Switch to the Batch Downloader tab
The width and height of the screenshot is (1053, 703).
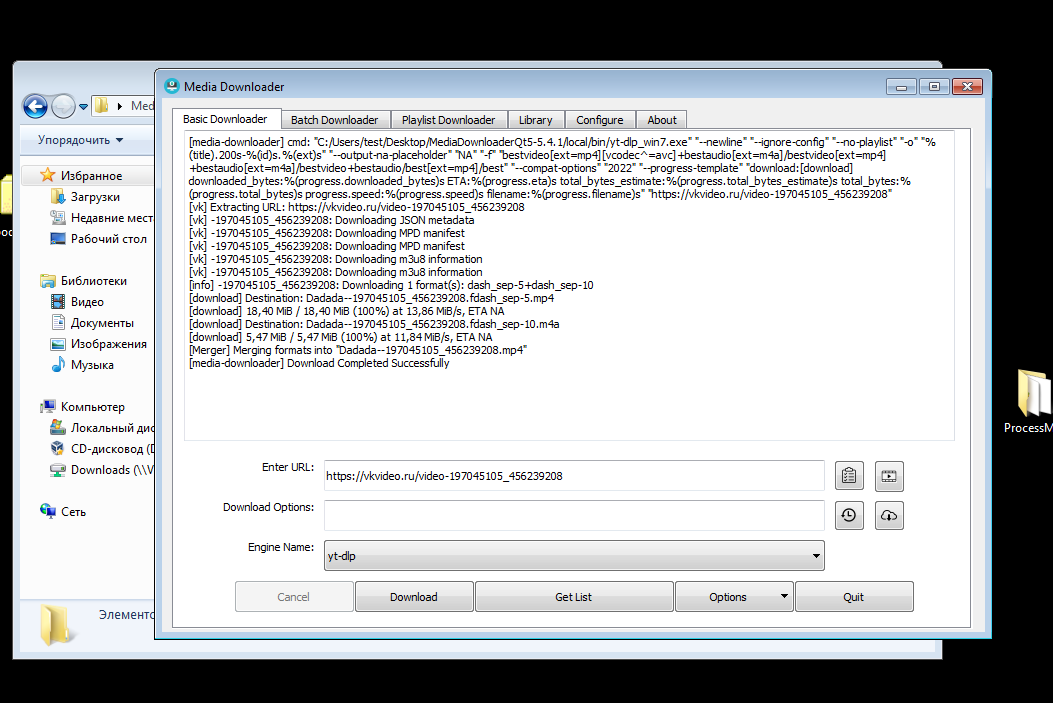point(334,120)
